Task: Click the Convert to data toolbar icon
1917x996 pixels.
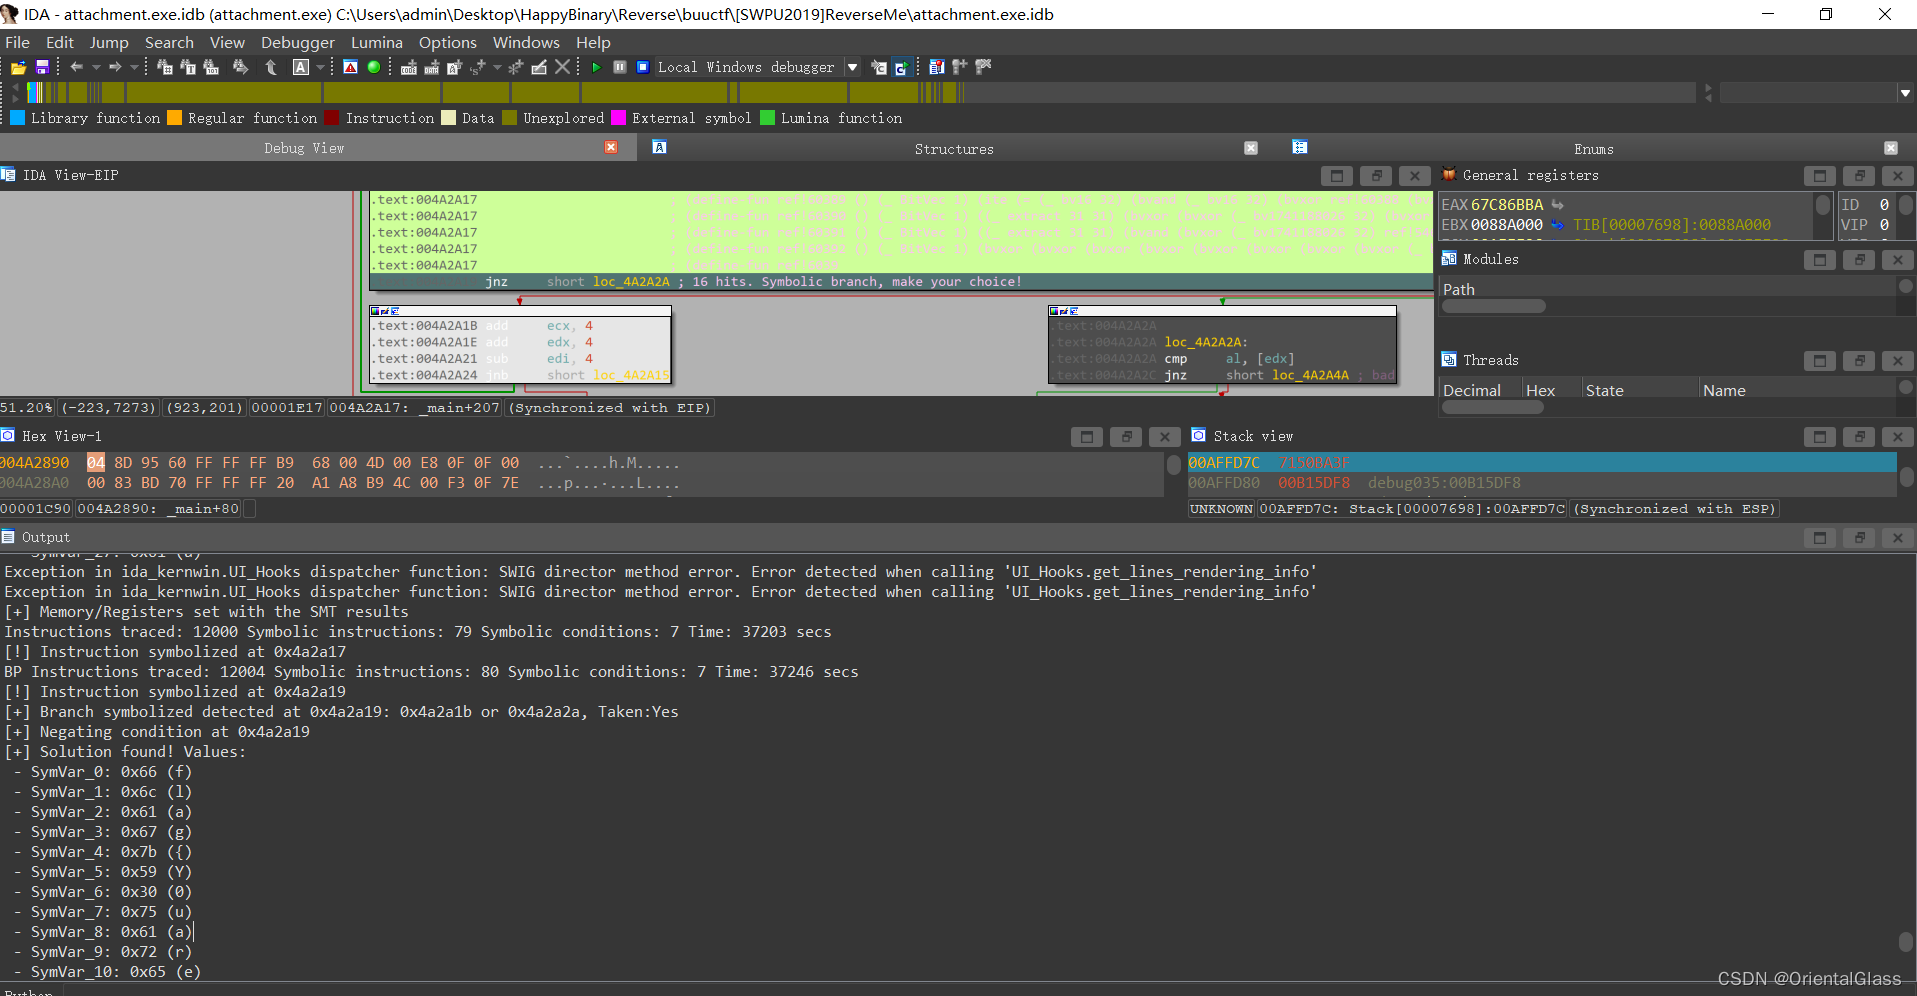Action: pyautogui.click(x=432, y=67)
